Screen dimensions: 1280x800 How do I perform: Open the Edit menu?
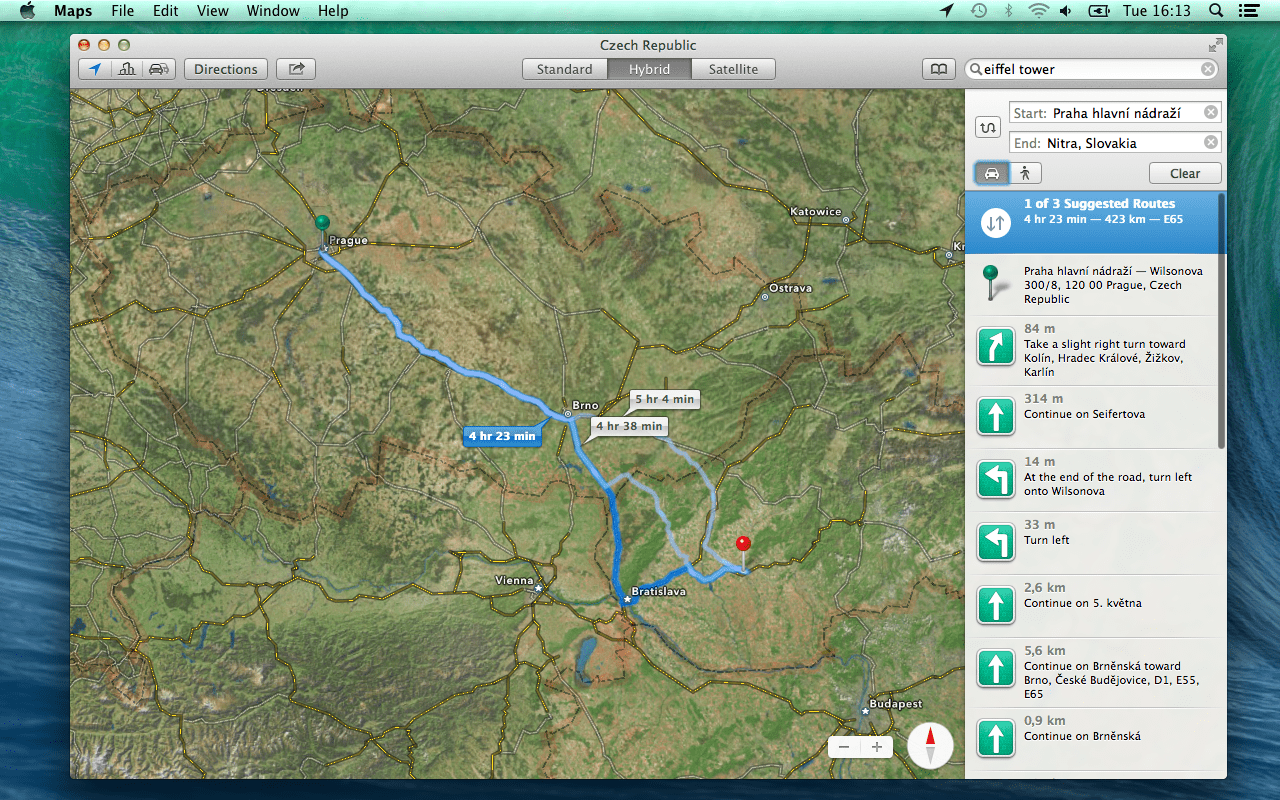[165, 11]
